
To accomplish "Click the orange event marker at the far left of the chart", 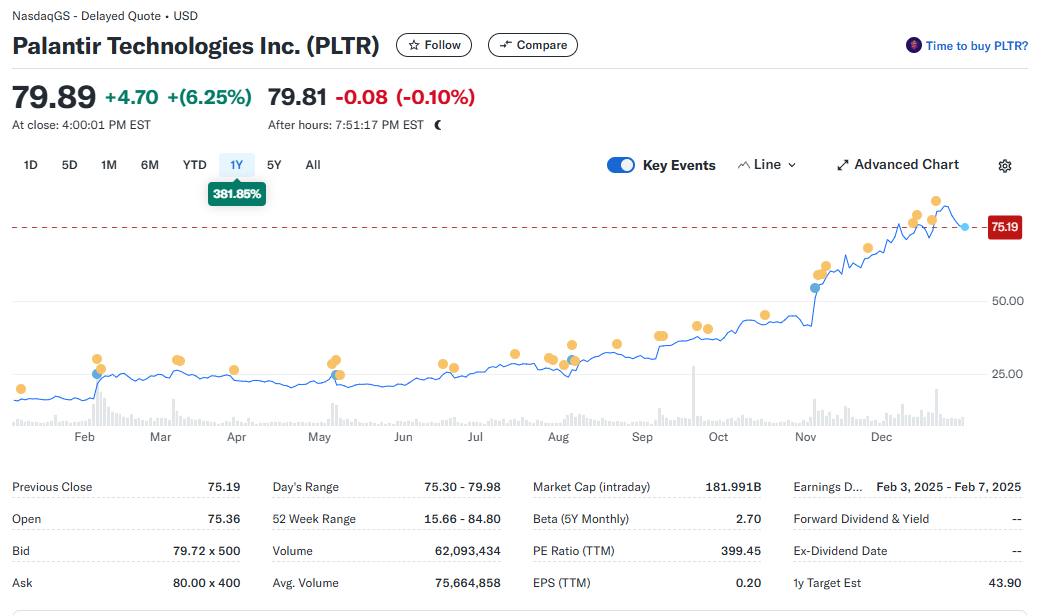I will (21, 389).
